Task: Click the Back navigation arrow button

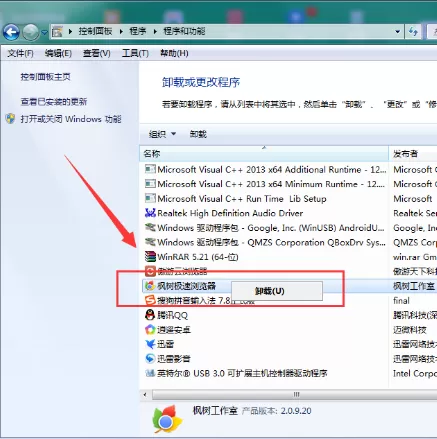Action: 11,32
